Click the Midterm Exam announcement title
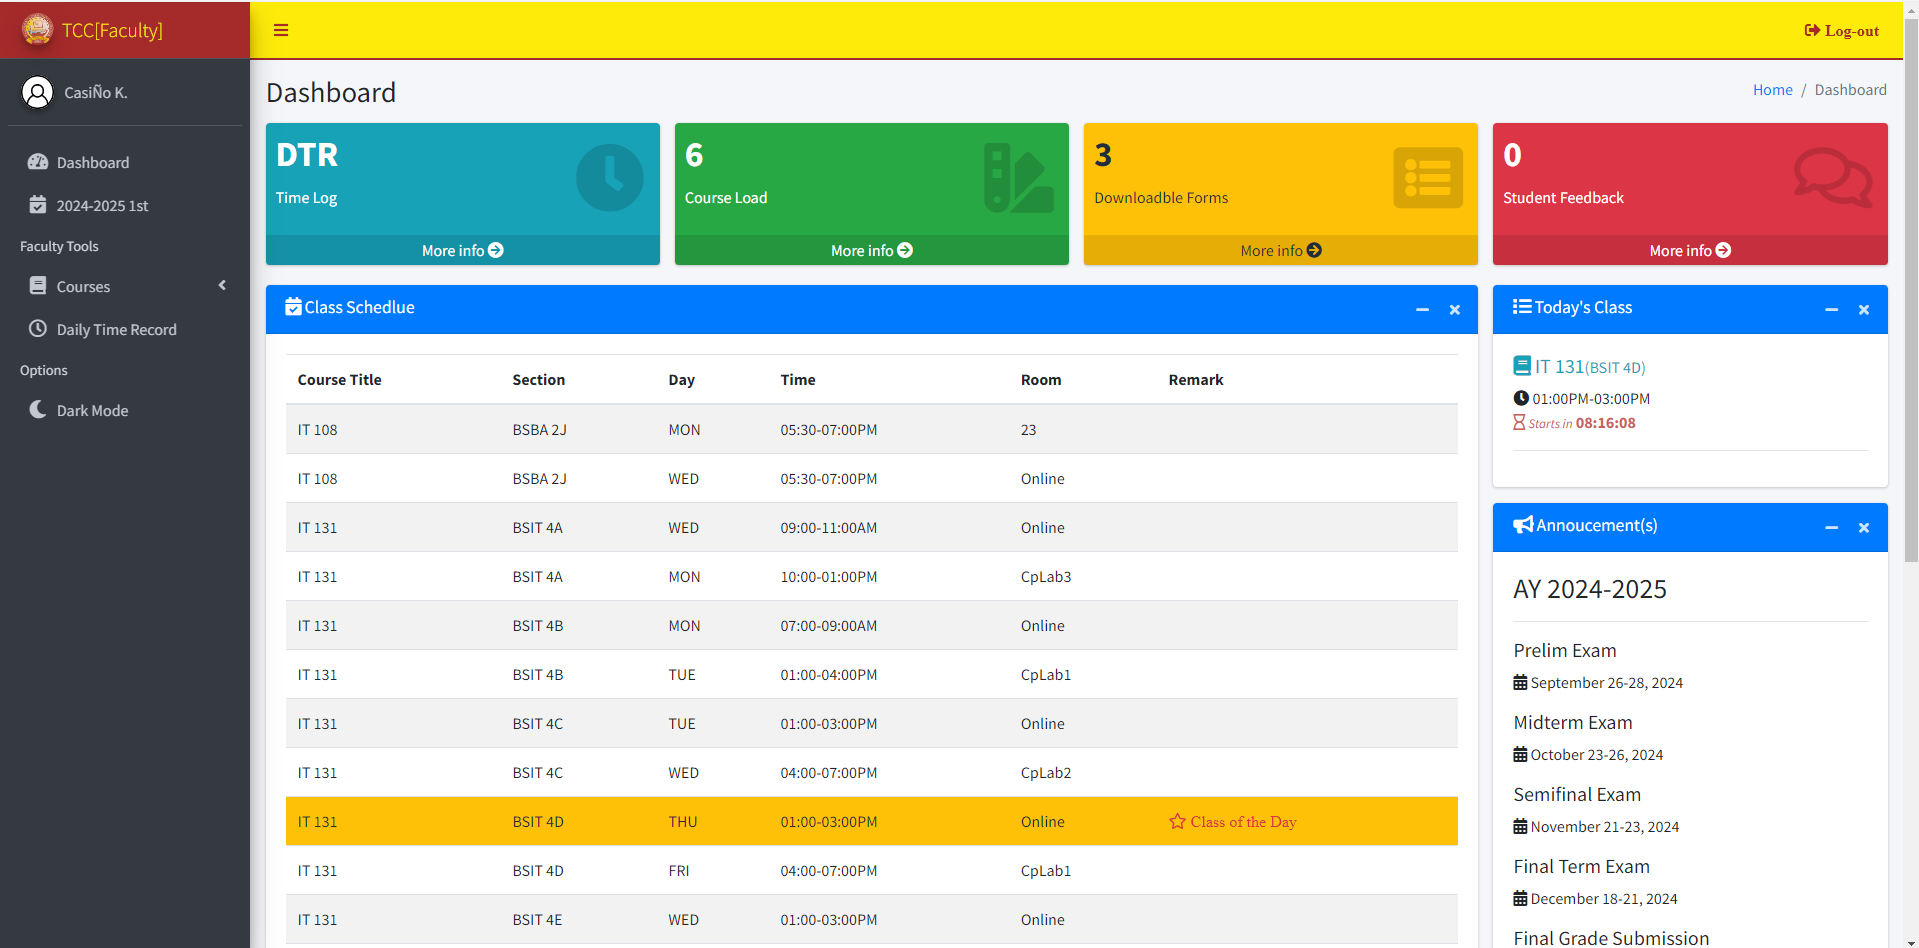Viewport: 1919px width, 948px height. pyautogui.click(x=1572, y=722)
